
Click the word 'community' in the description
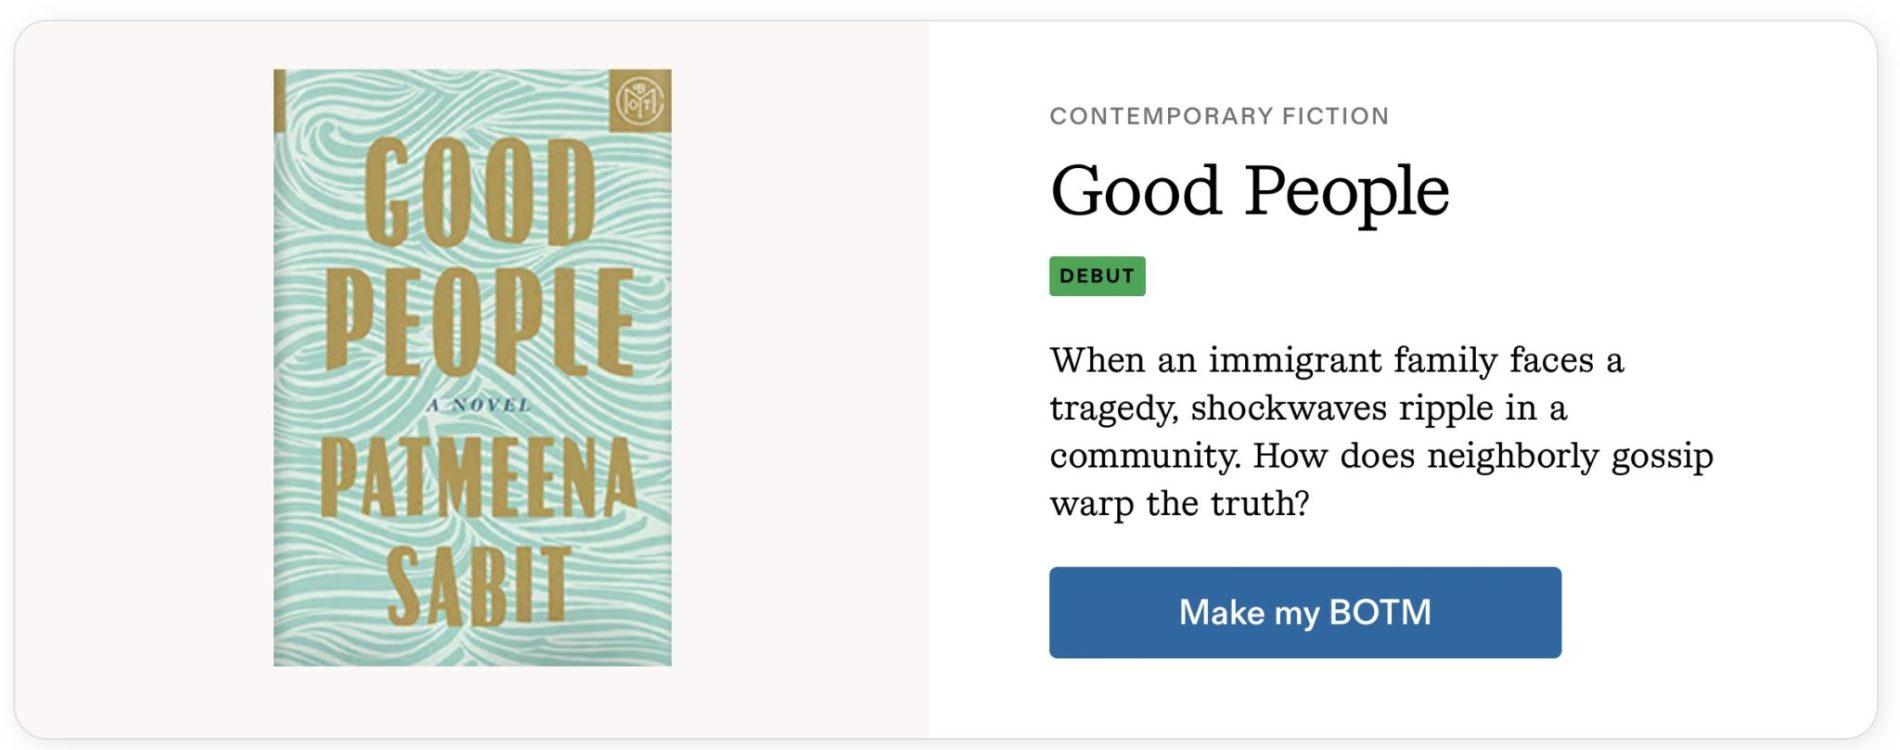(x=1144, y=456)
